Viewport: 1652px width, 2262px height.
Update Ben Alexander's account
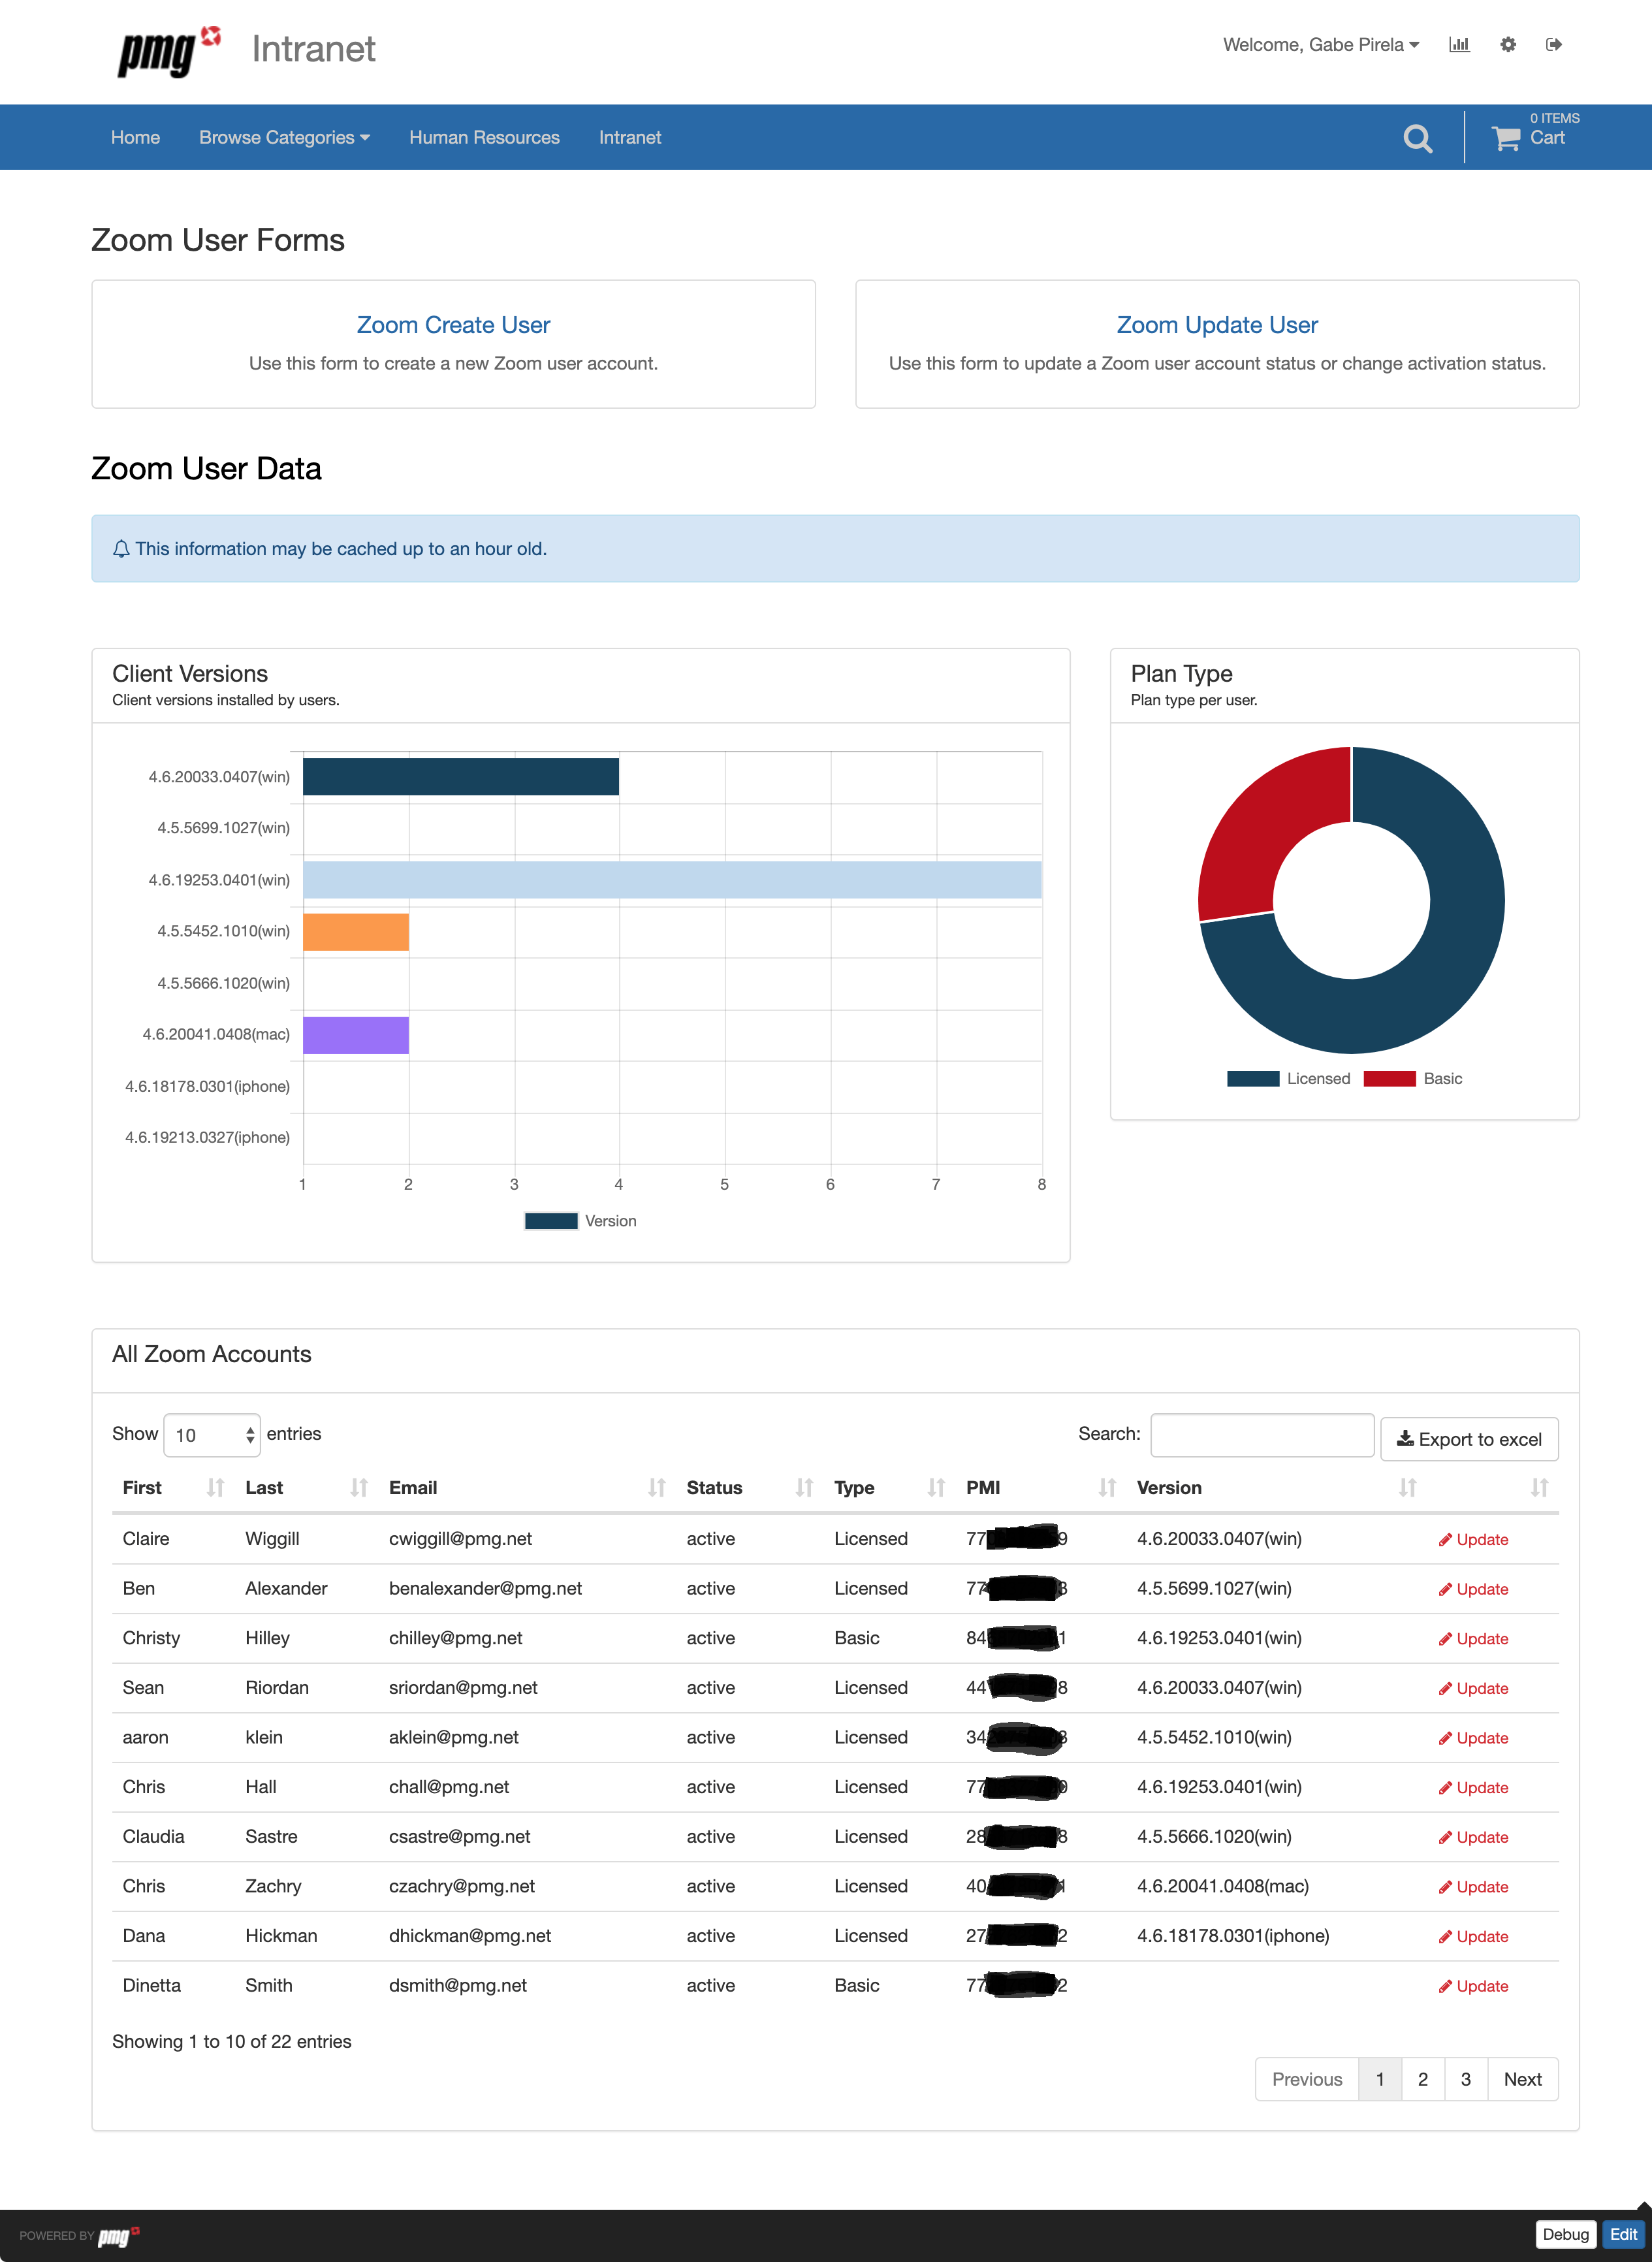pyautogui.click(x=1473, y=1589)
